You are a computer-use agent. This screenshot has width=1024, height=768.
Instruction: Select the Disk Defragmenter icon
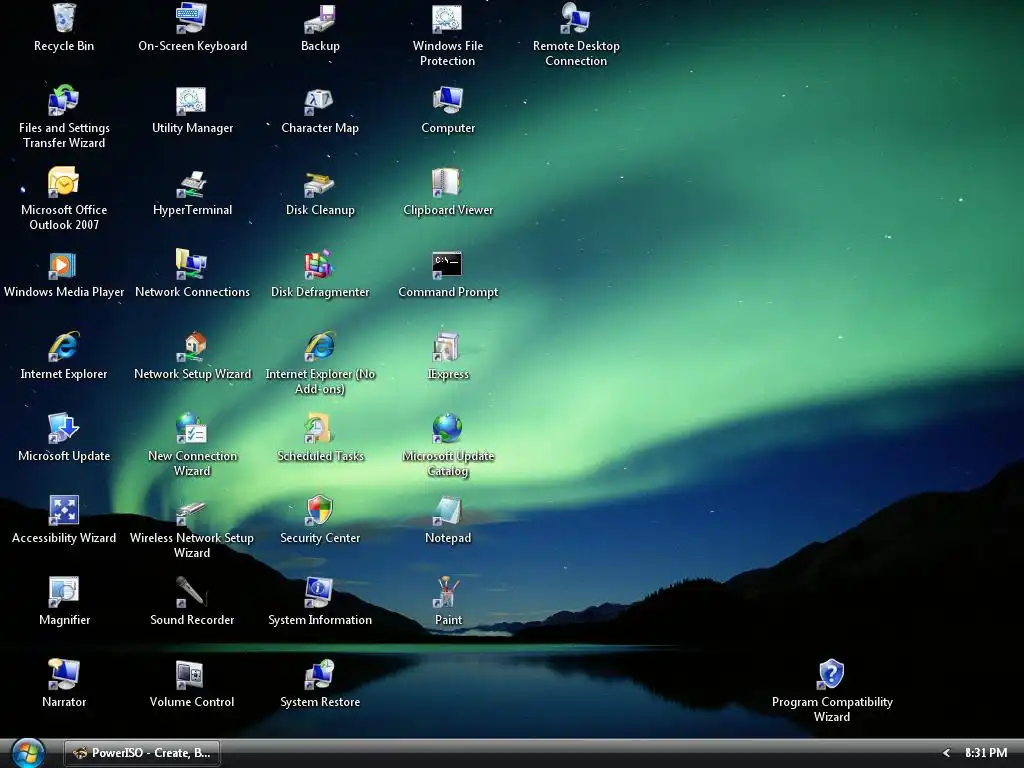tap(319, 264)
